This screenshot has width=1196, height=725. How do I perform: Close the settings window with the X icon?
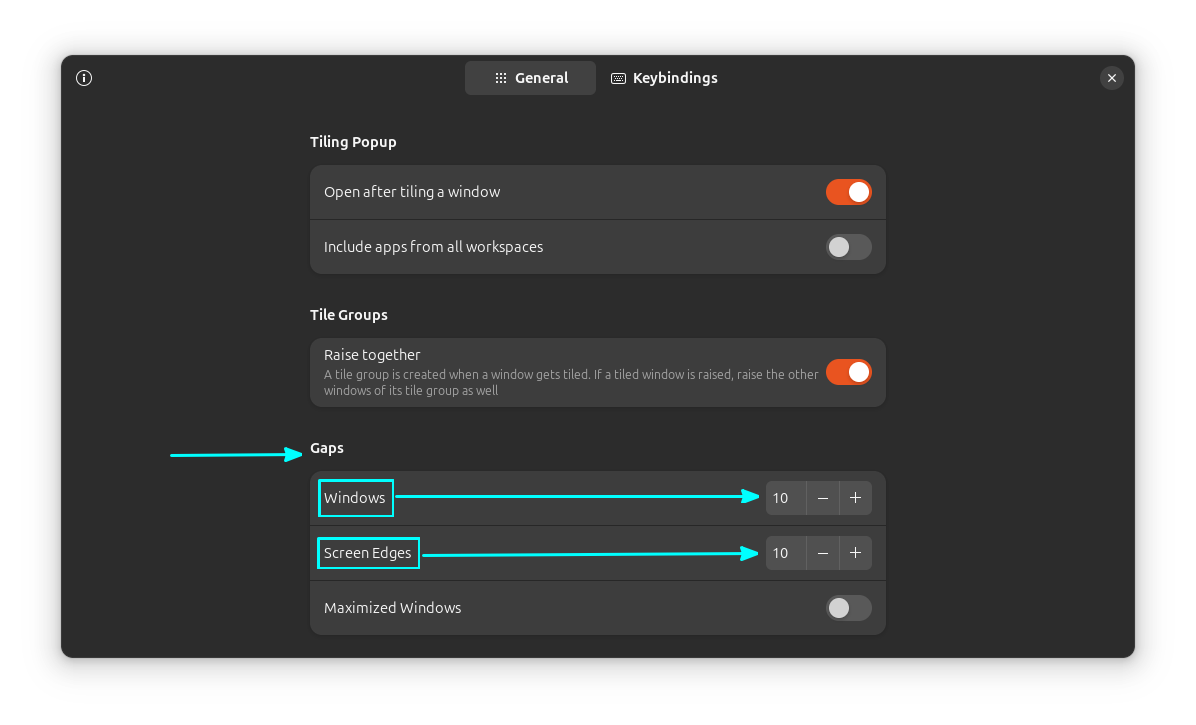(x=1111, y=77)
